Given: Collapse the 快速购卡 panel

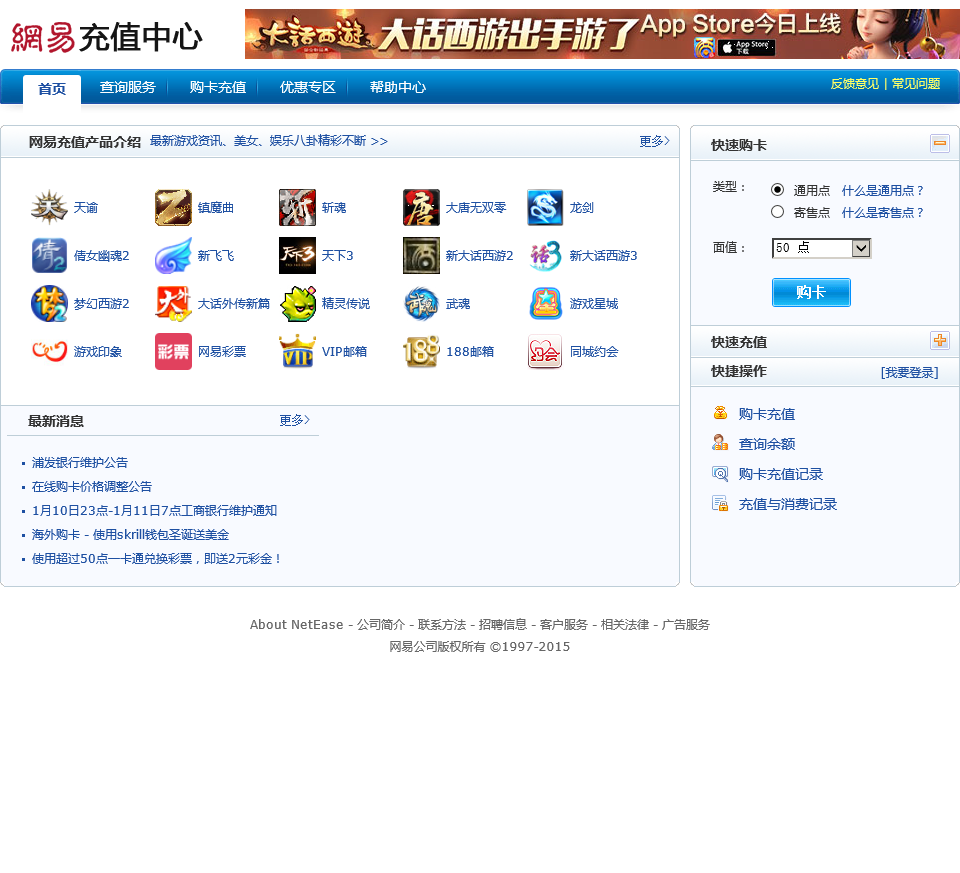Looking at the screenshot, I should 940,143.
